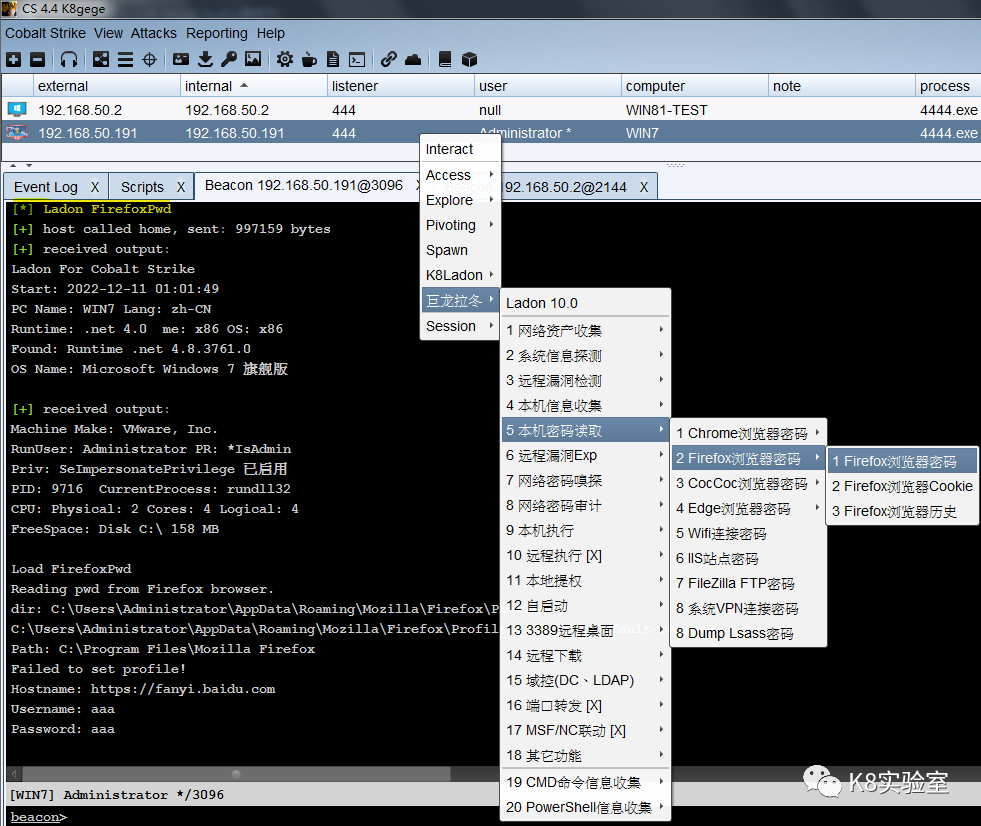Click the target view crosshair icon
This screenshot has width=981, height=826.
coord(150,59)
